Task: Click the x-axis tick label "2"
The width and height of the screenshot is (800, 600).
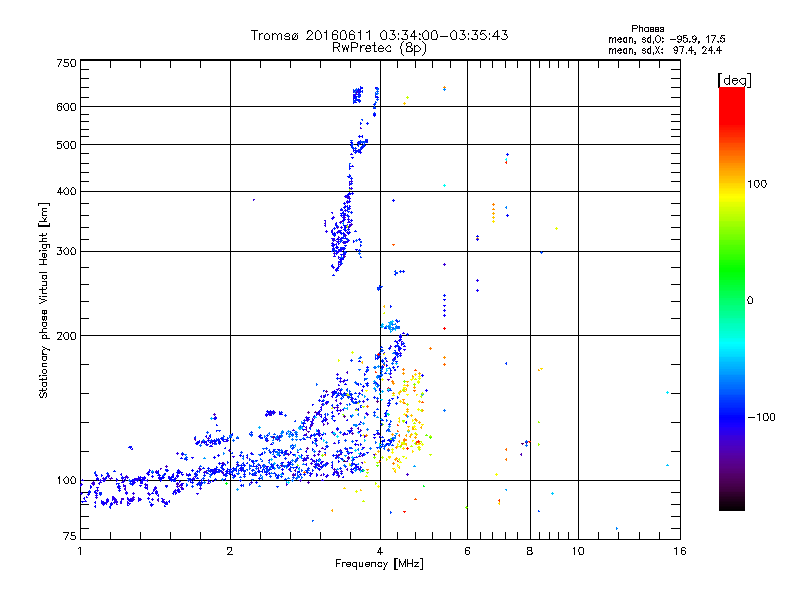Action: click(230, 551)
